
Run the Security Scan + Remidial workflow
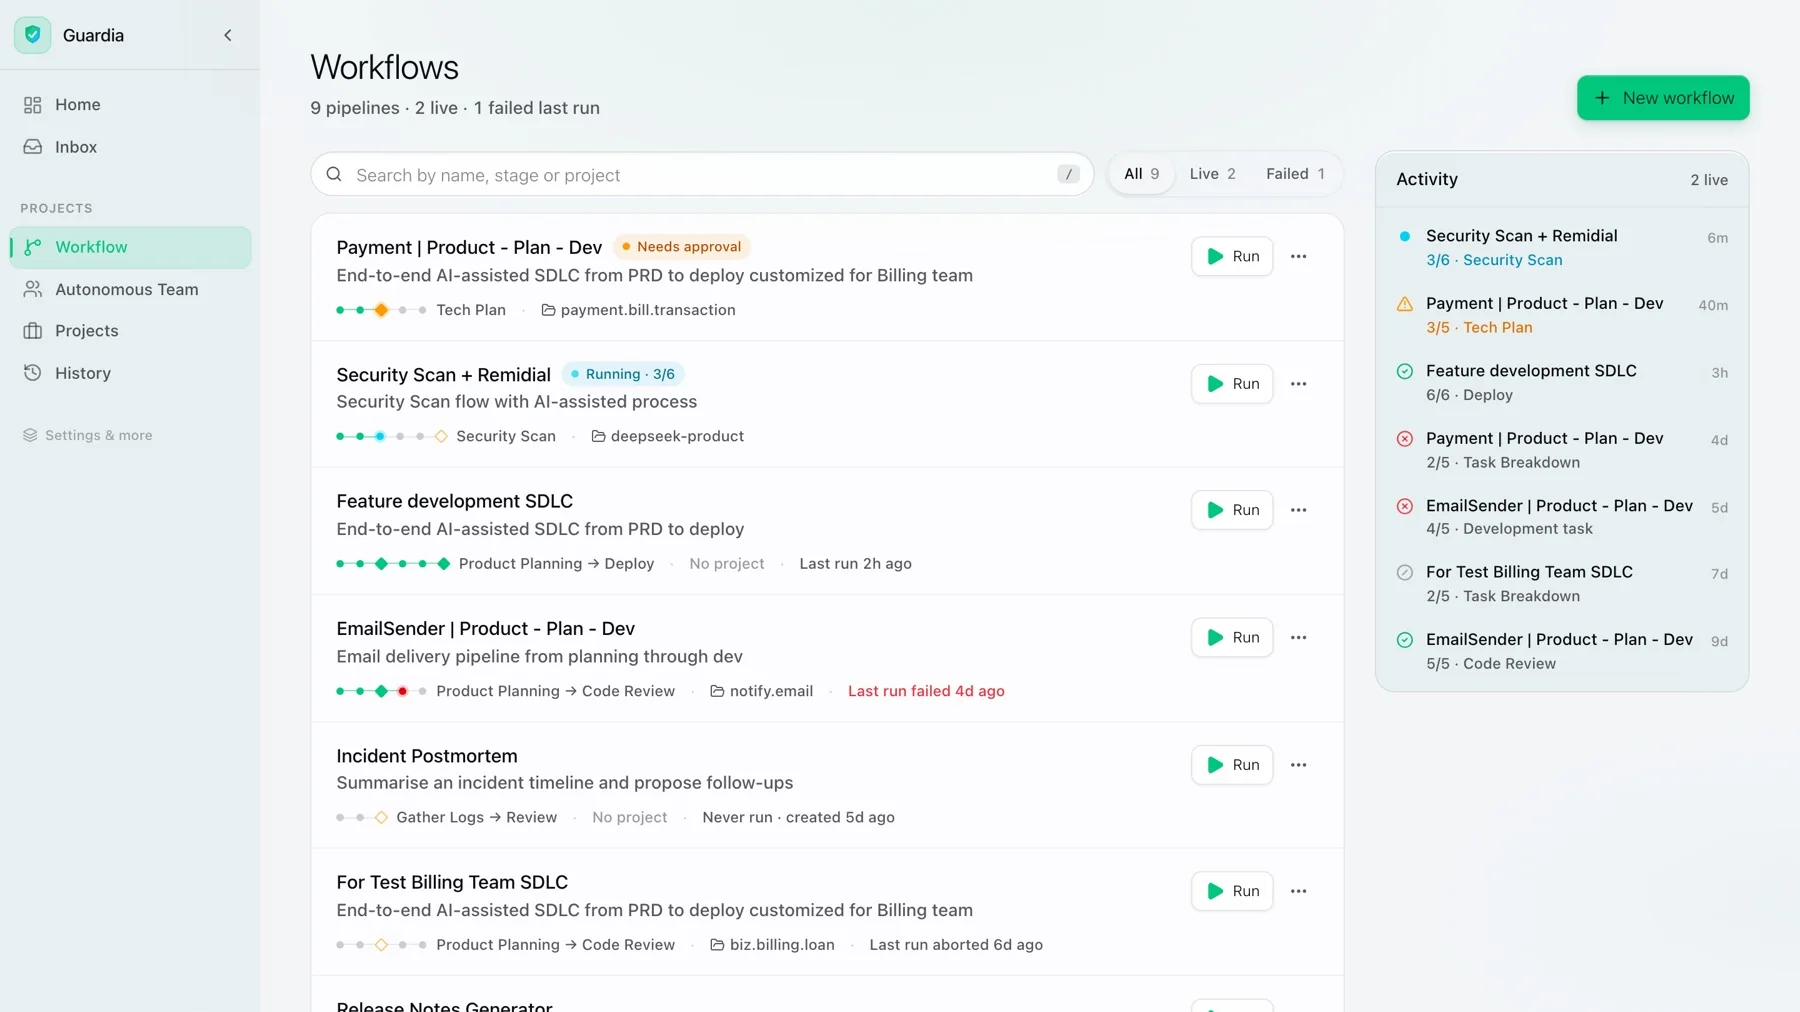1232,384
